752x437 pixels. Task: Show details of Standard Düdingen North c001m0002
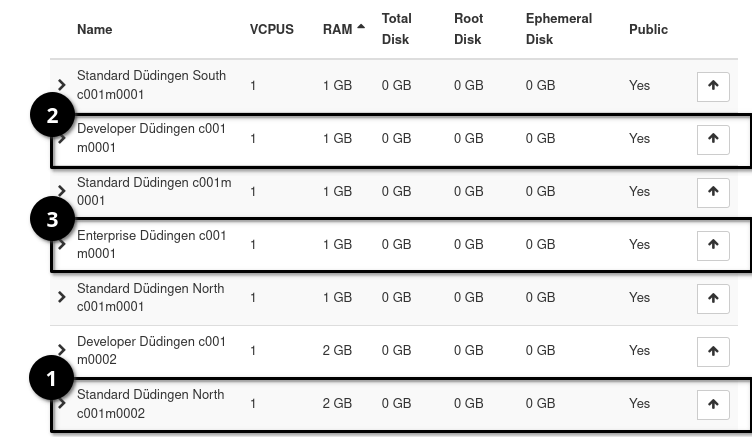[62, 403]
